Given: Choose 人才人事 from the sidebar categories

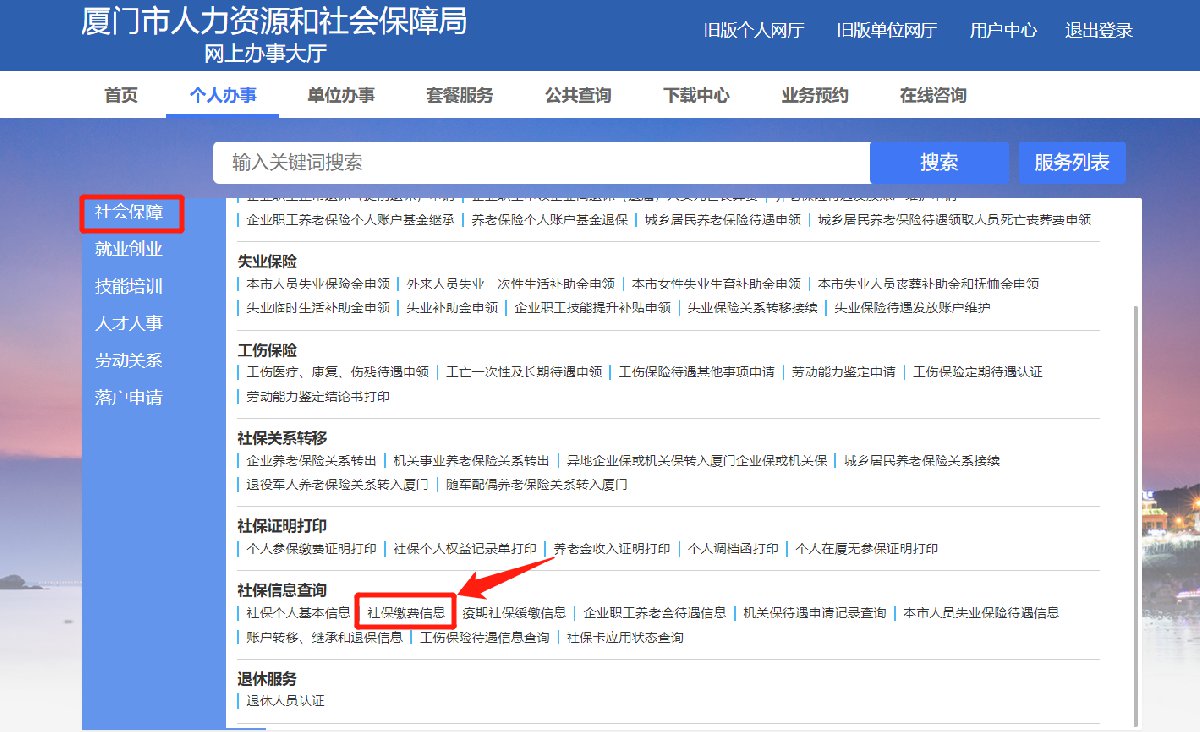Looking at the screenshot, I should tap(129, 323).
